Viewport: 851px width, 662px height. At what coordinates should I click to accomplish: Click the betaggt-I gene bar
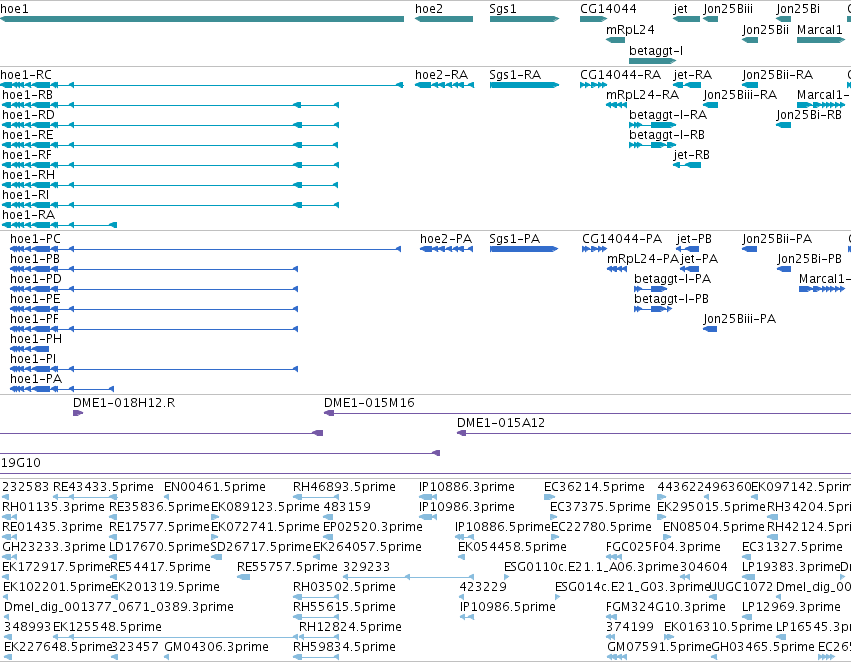coord(652,60)
